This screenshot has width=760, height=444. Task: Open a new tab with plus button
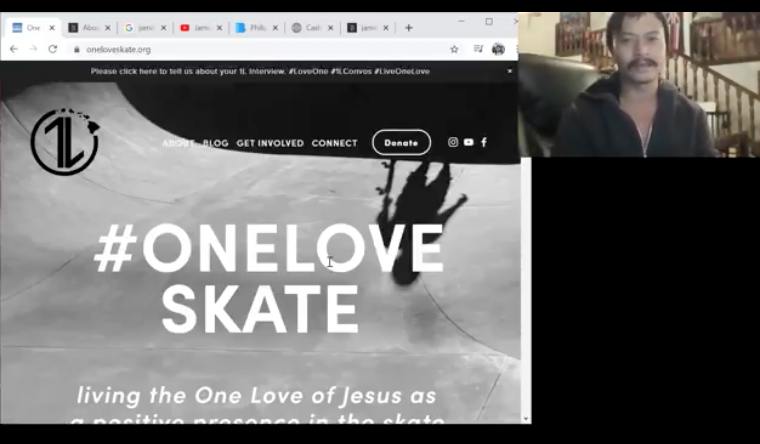tap(409, 28)
